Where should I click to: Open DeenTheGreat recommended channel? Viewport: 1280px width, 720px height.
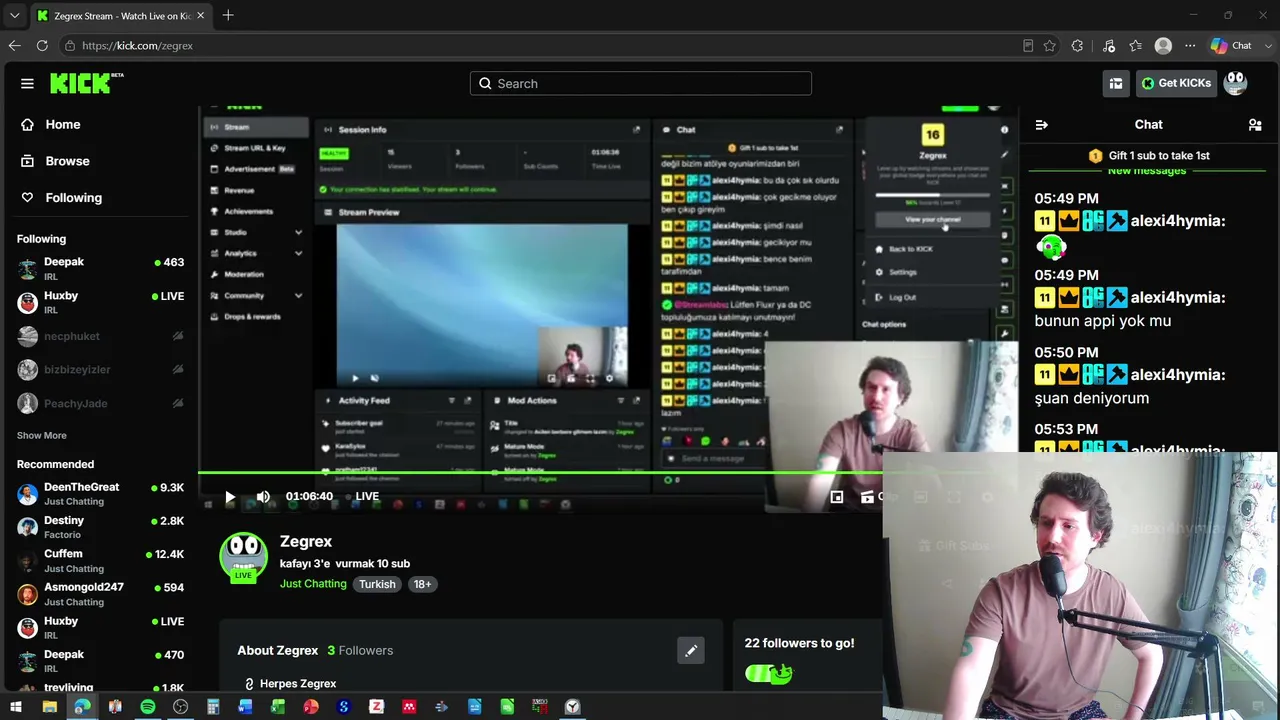tap(100, 494)
